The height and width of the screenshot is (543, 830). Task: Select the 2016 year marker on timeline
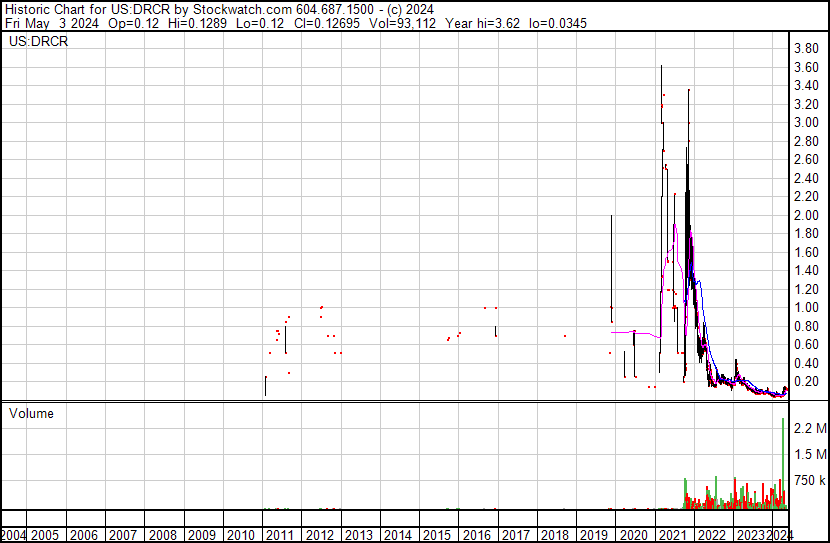[x=475, y=535]
